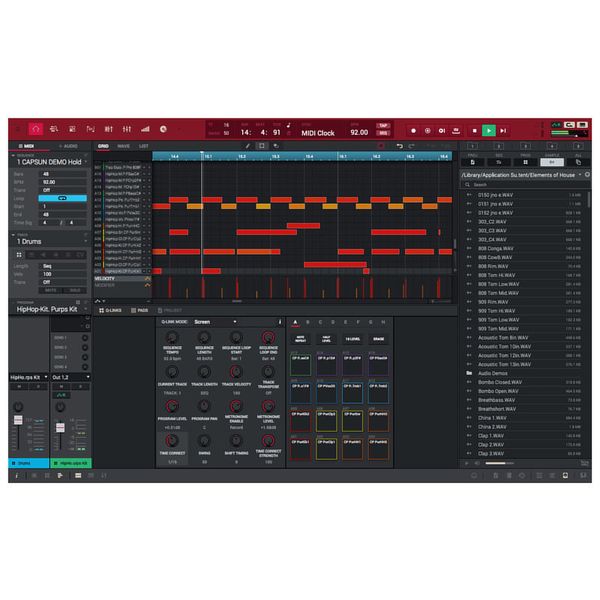Select the China 1.WAV file

coord(524,418)
